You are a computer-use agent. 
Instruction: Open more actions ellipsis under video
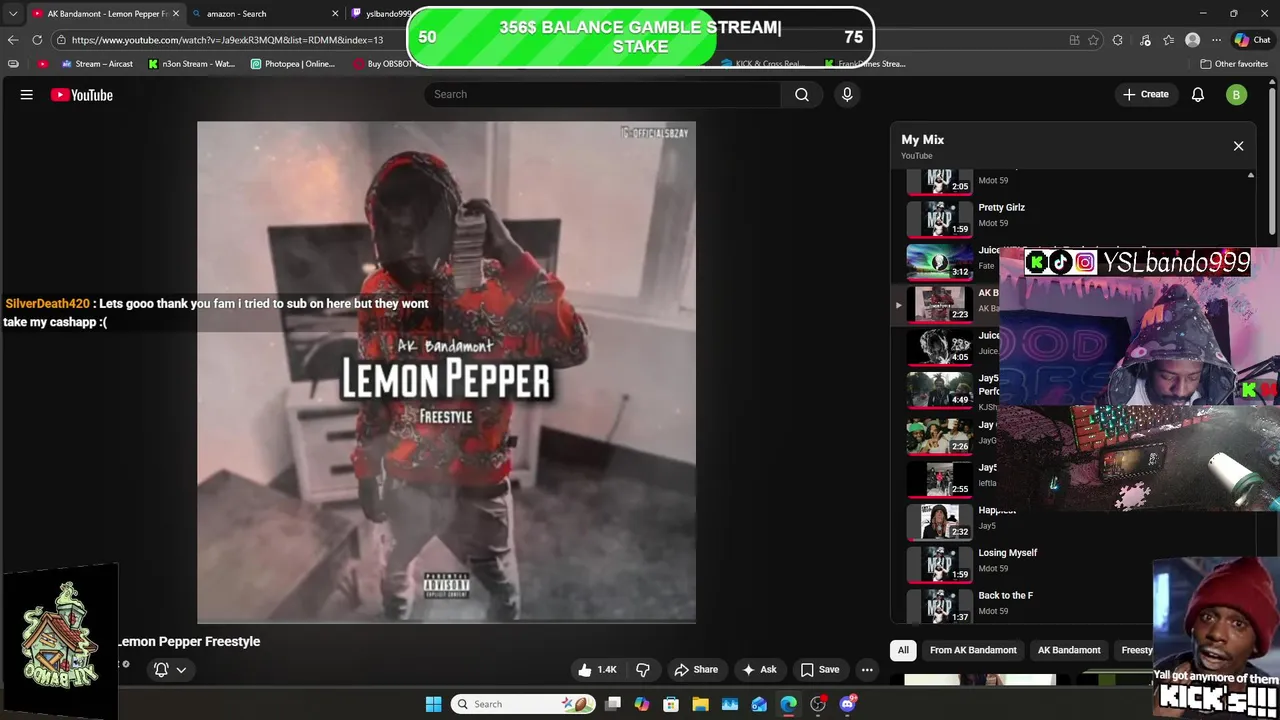[867, 670]
